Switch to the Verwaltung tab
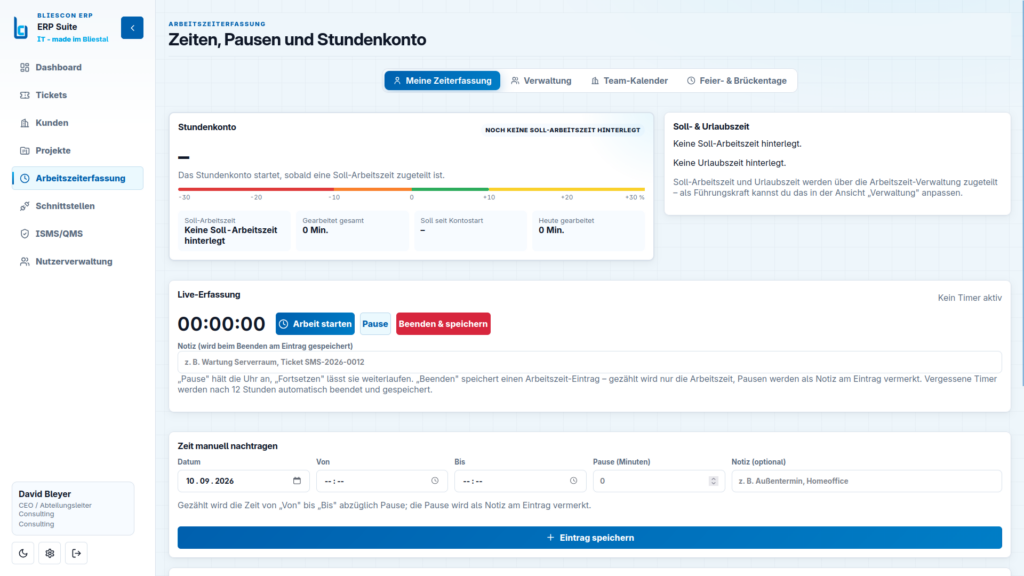Screen dimensions: 1024x576 point(541,80)
